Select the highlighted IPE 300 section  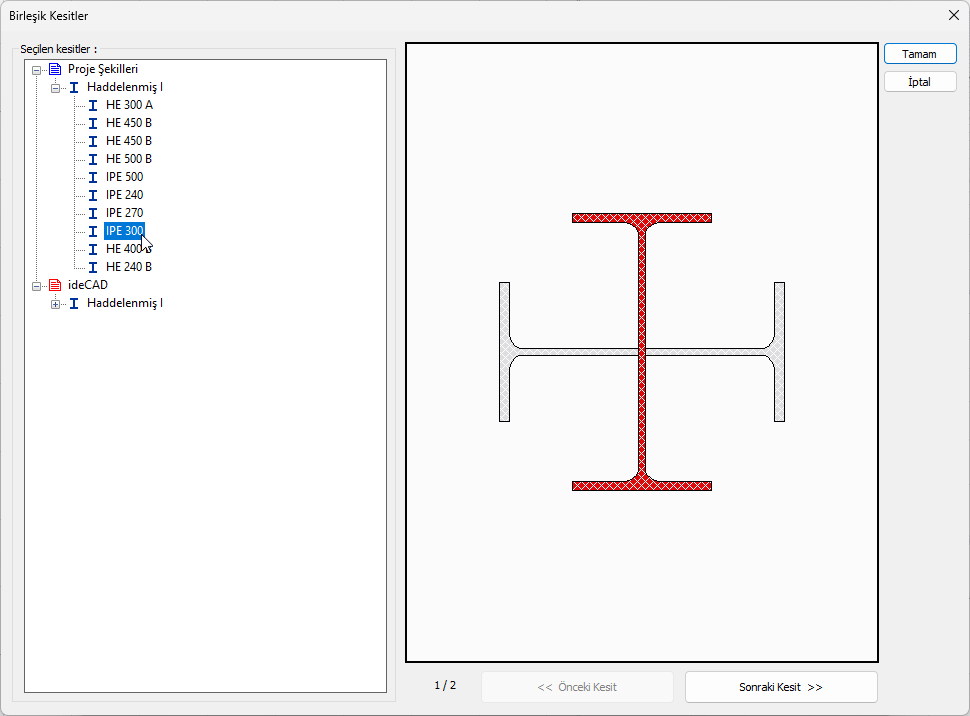[124, 231]
